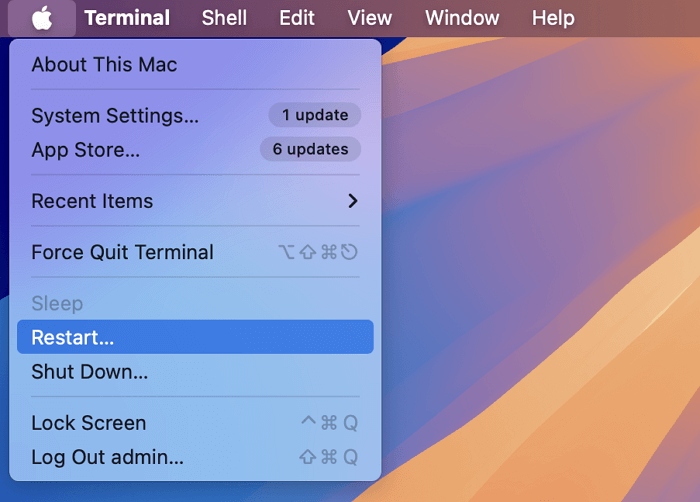Click the 6 updates badge
700x502 pixels.
point(310,150)
